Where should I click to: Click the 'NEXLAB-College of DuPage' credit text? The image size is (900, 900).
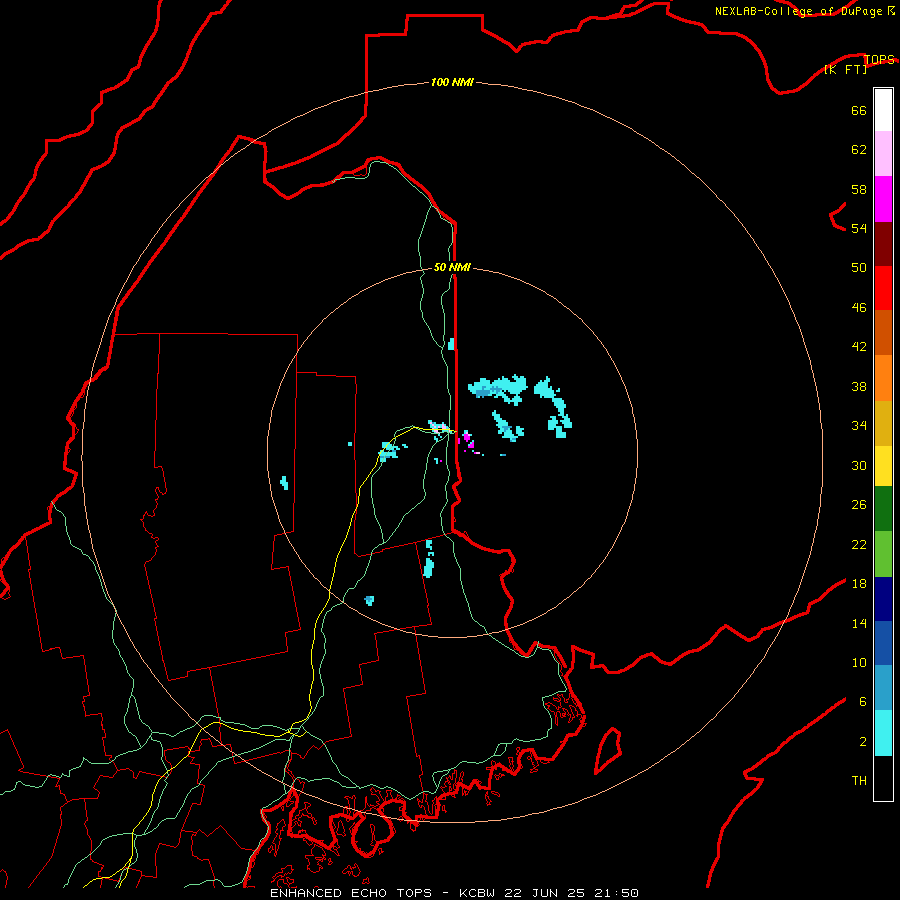click(798, 11)
